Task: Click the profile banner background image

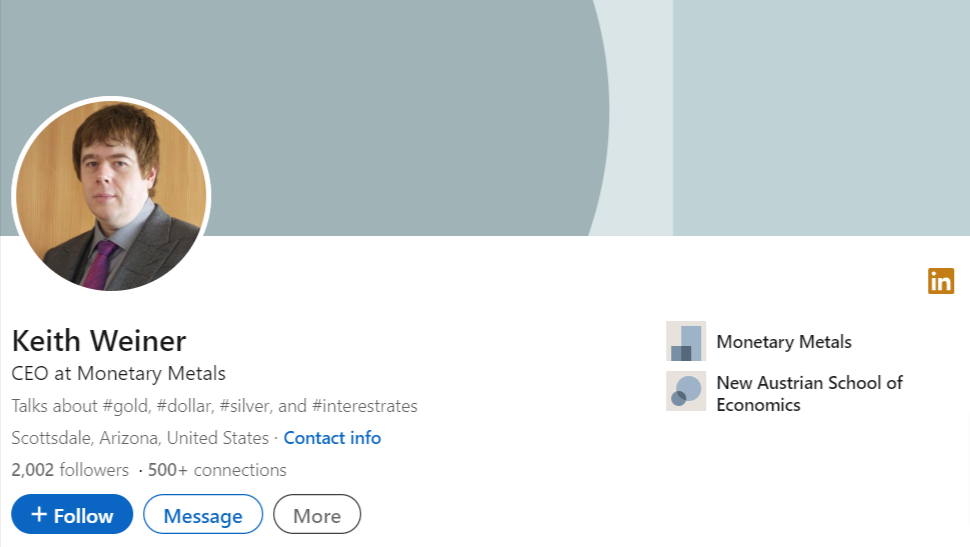Action: click(485, 118)
